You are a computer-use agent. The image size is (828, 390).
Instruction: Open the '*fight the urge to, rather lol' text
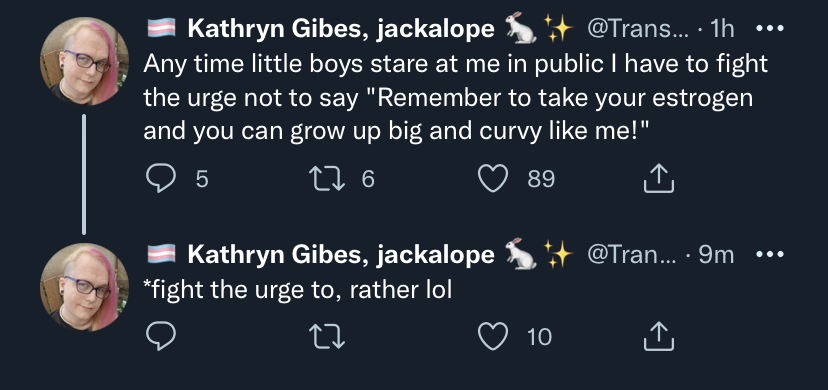[297, 290]
